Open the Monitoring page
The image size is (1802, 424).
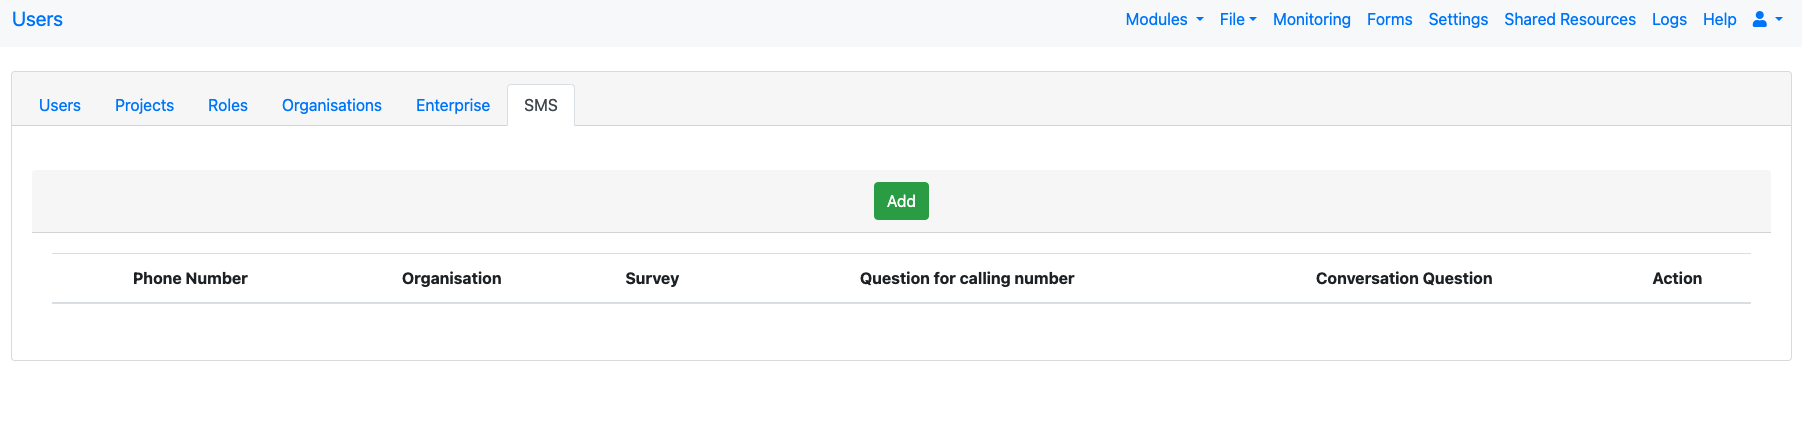[x=1311, y=19]
